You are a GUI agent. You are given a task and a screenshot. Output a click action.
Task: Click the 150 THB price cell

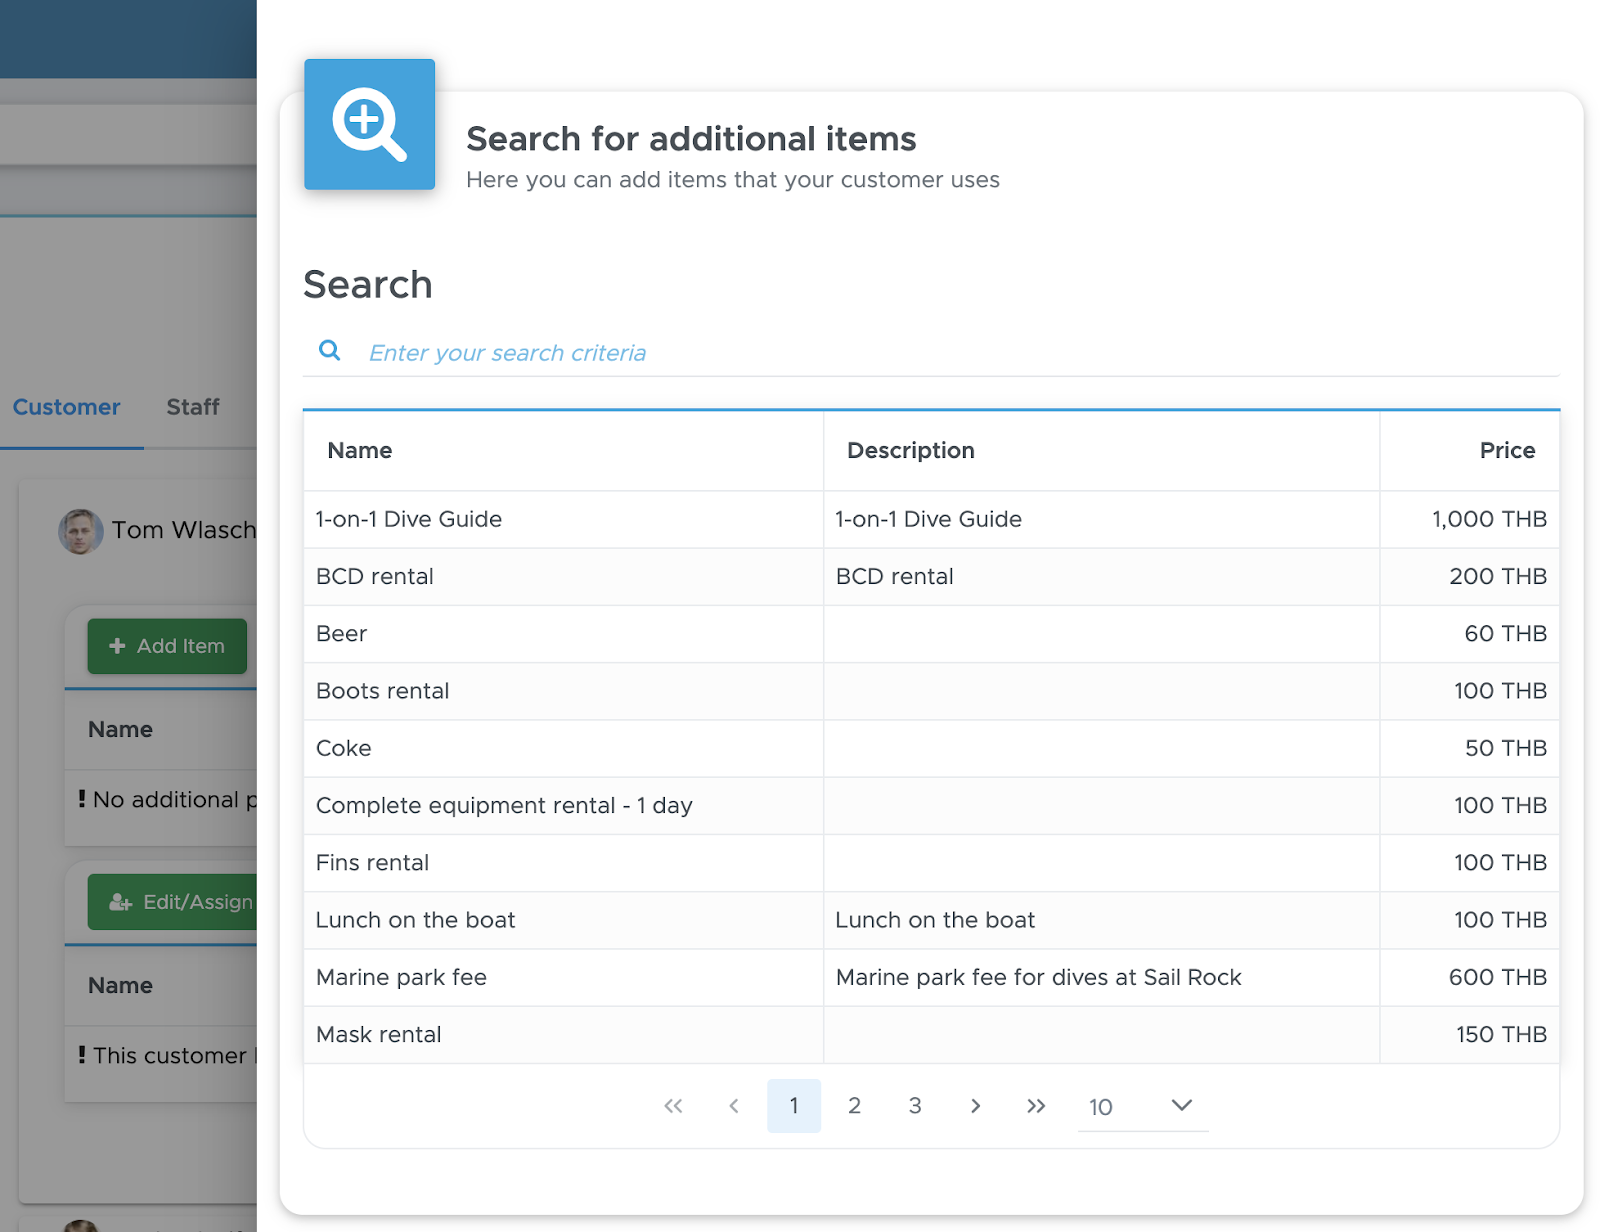pyautogui.click(x=1469, y=1035)
